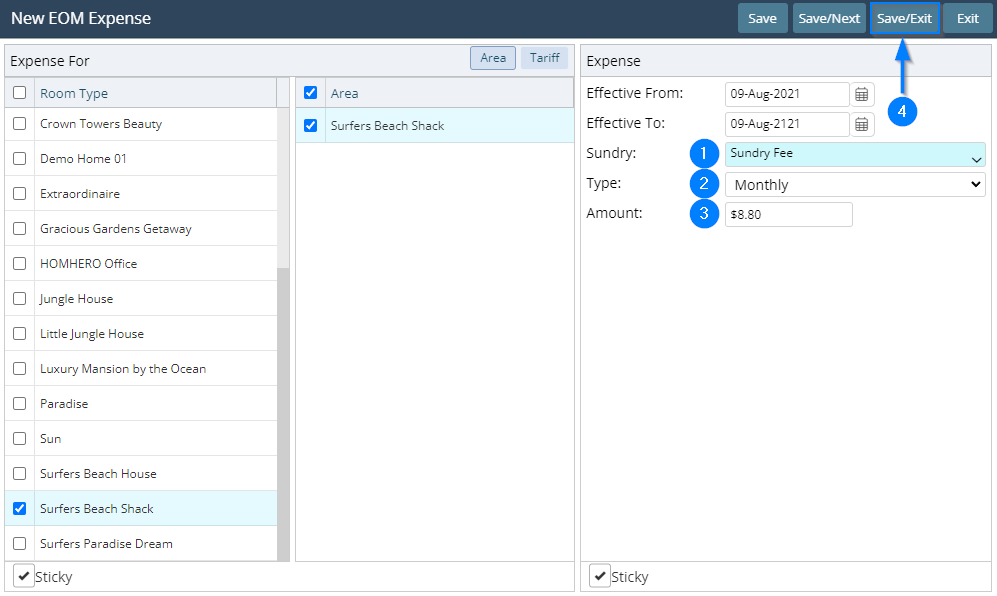The height and width of the screenshot is (596, 997).
Task: Click the Effective From date field
Action: 786,94
